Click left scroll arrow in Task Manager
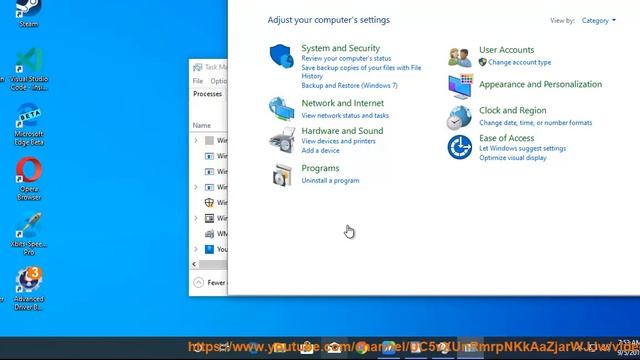The height and width of the screenshot is (360, 640). click(194, 264)
